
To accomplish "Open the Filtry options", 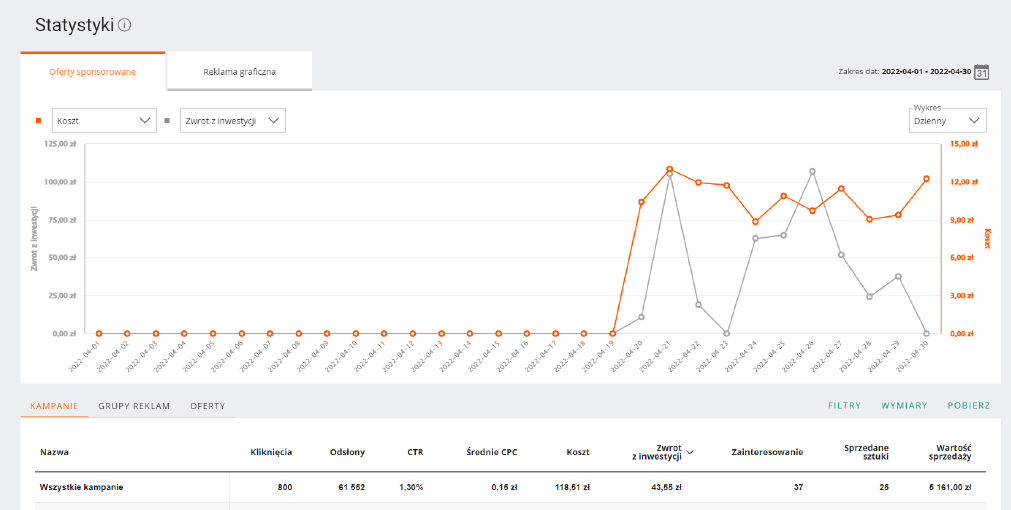I will pos(844,406).
